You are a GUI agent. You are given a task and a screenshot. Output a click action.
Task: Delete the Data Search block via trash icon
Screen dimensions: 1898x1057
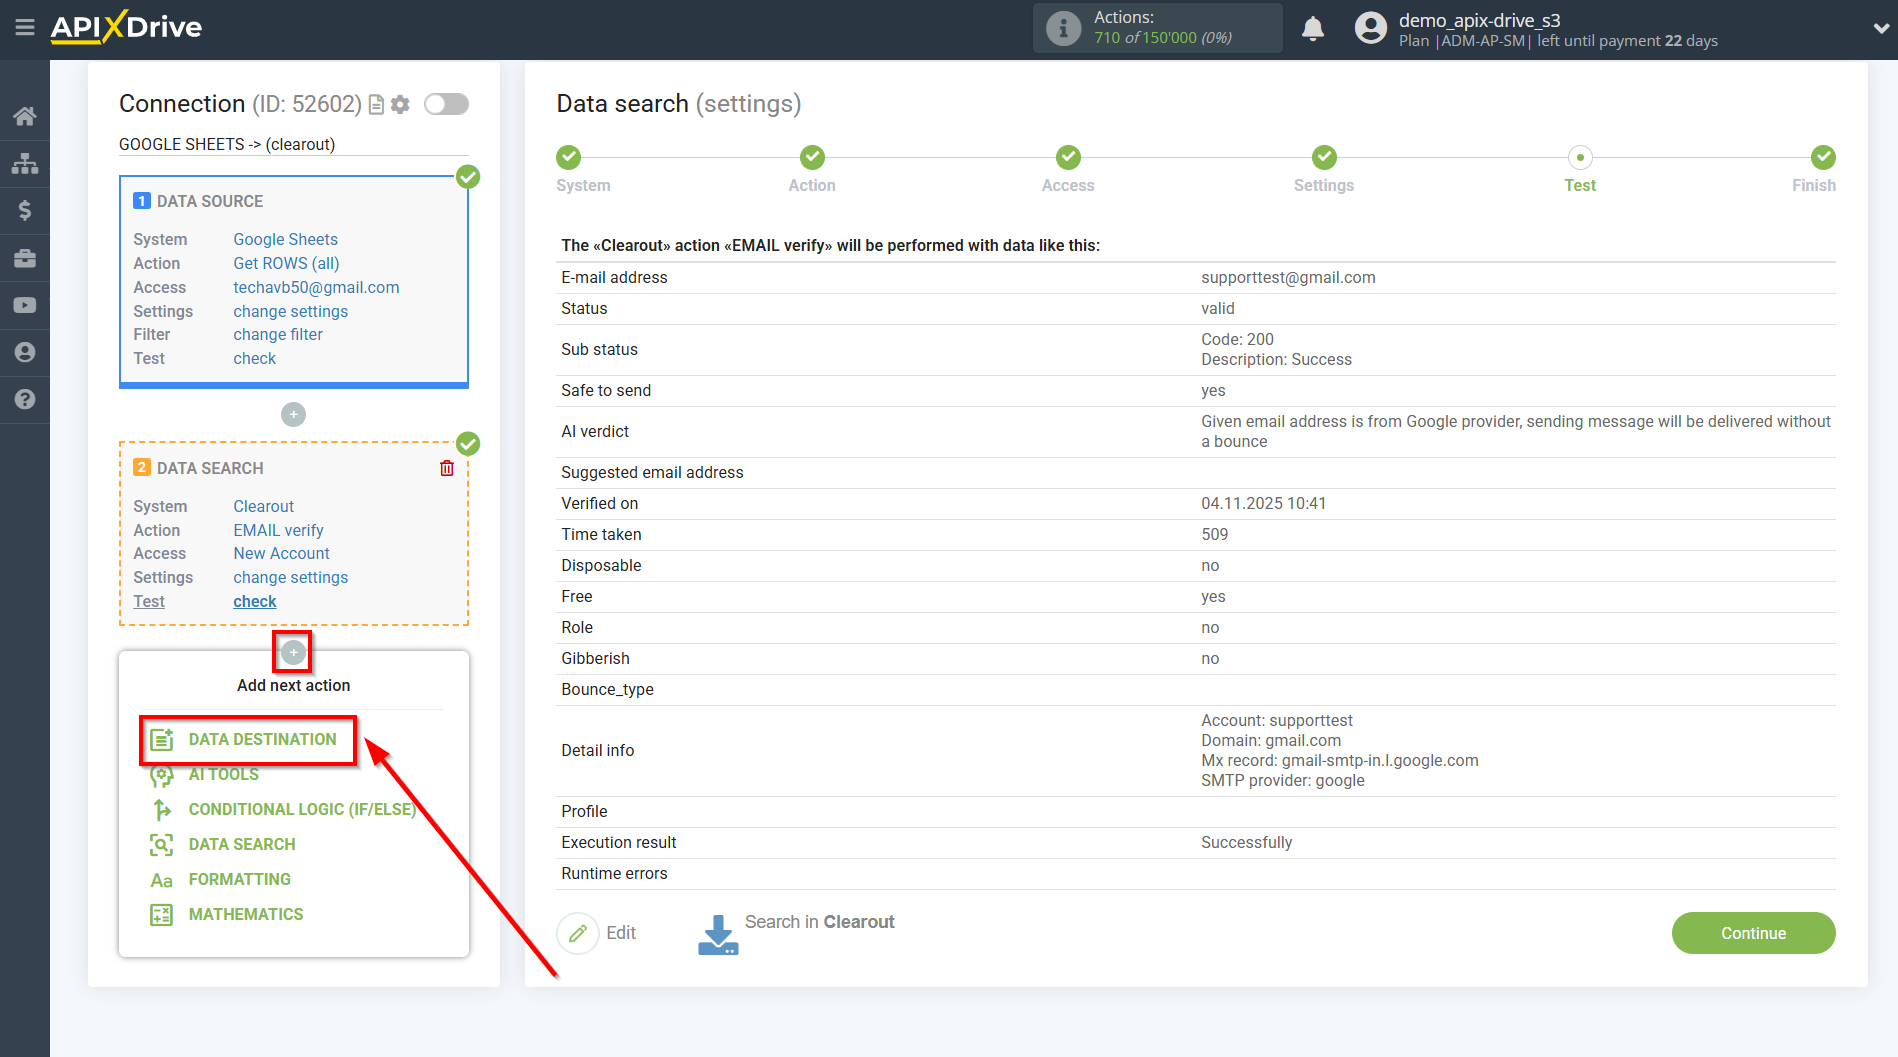pyautogui.click(x=446, y=467)
